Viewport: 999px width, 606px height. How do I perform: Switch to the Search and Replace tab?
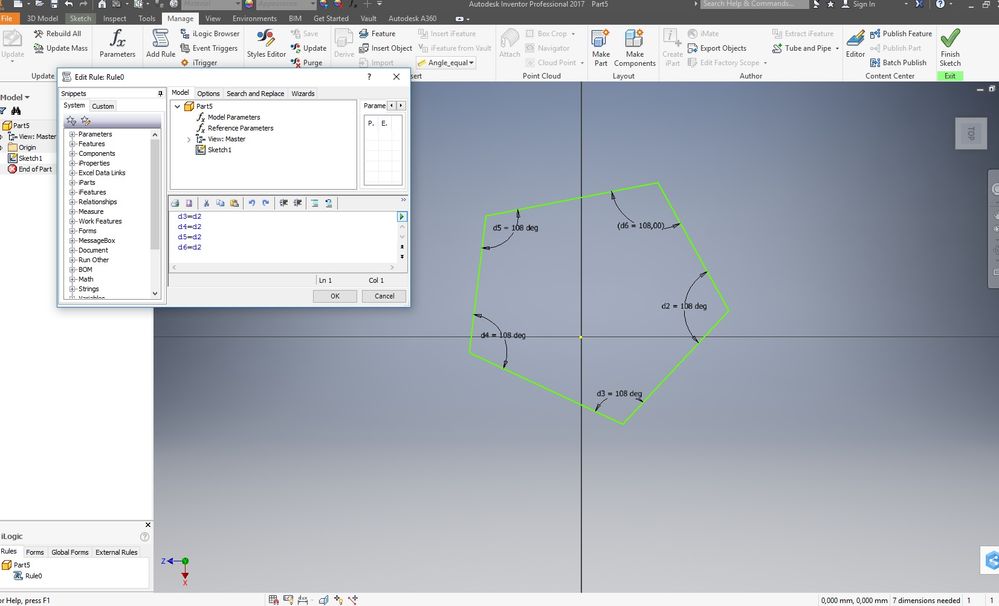point(255,94)
